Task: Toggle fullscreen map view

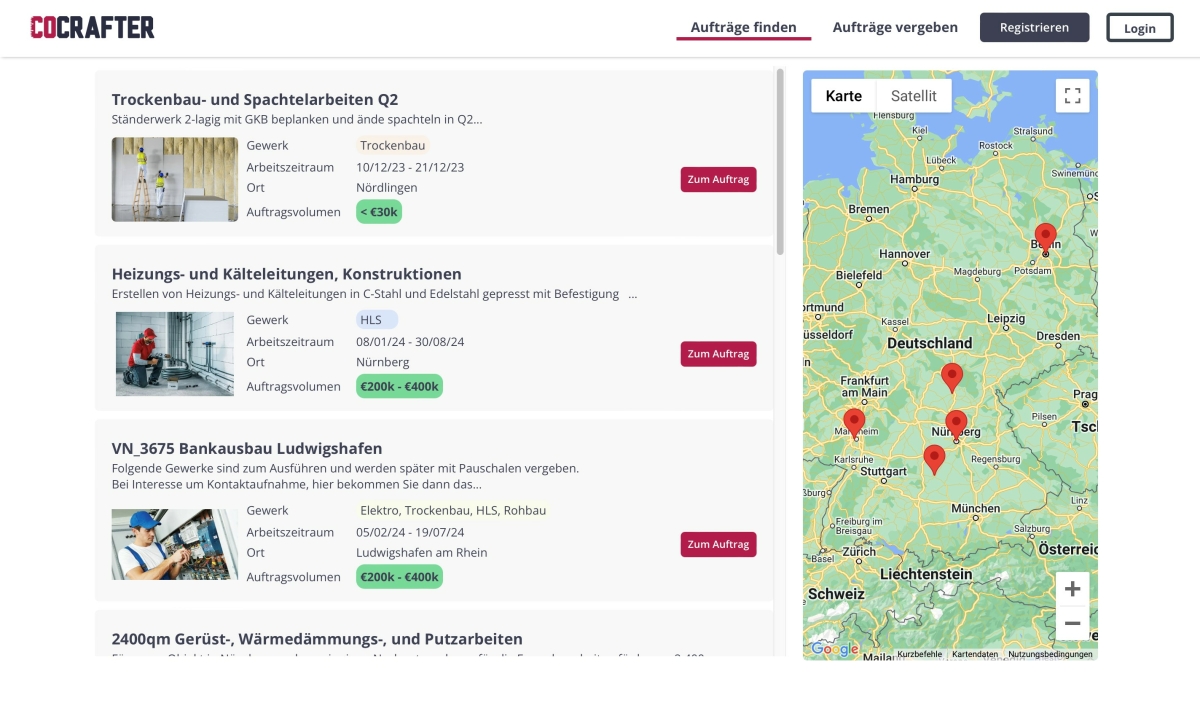Action: coord(1073,96)
